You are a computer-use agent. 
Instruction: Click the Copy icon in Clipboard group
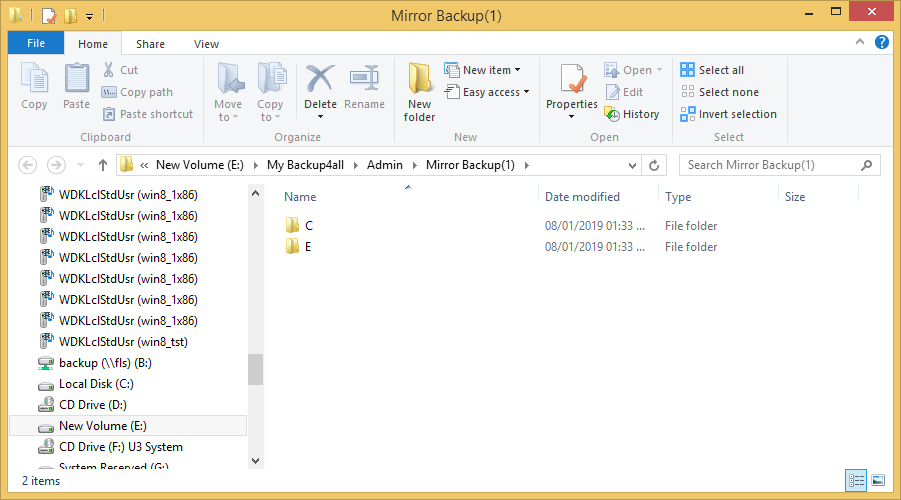click(x=34, y=86)
